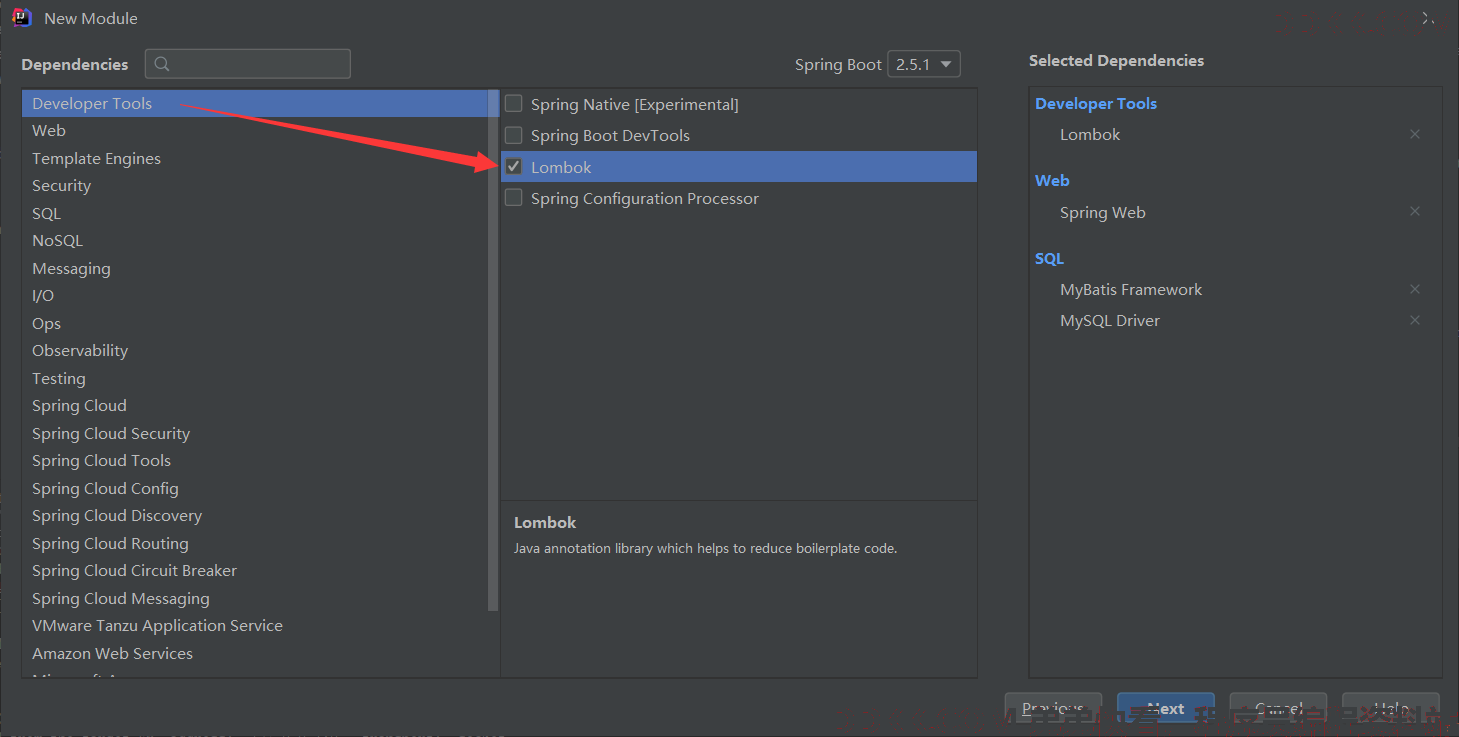The image size is (1459, 737).
Task: Click the Cancel button
Action: click(1278, 708)
